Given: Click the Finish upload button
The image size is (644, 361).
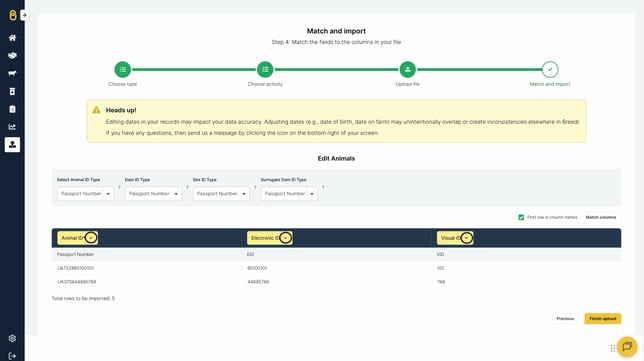Looking at the screenshot, I should [603, 319].
